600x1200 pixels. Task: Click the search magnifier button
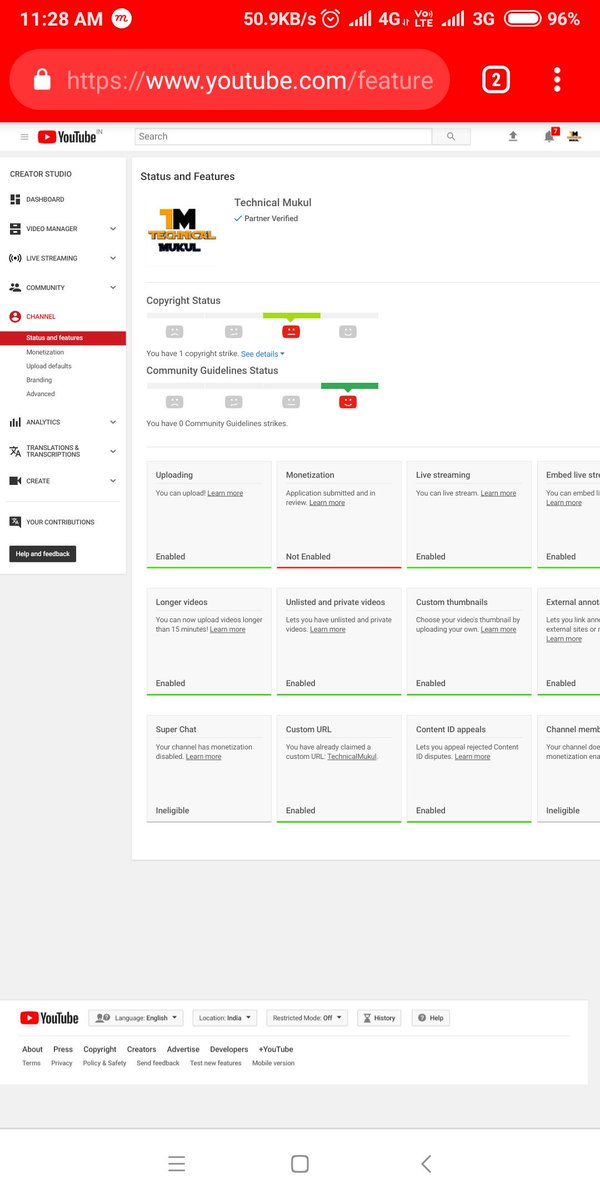click(451, 137)
